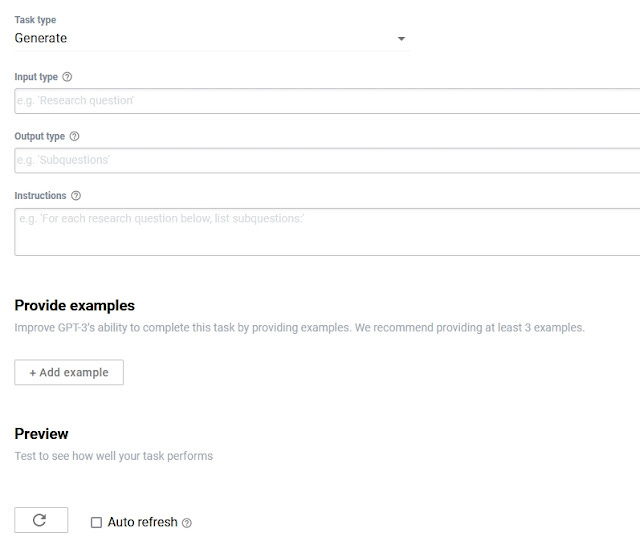This screenshot has width=640, height=549.
Task: Show help for Input type
Action: (x=67, y=77)
